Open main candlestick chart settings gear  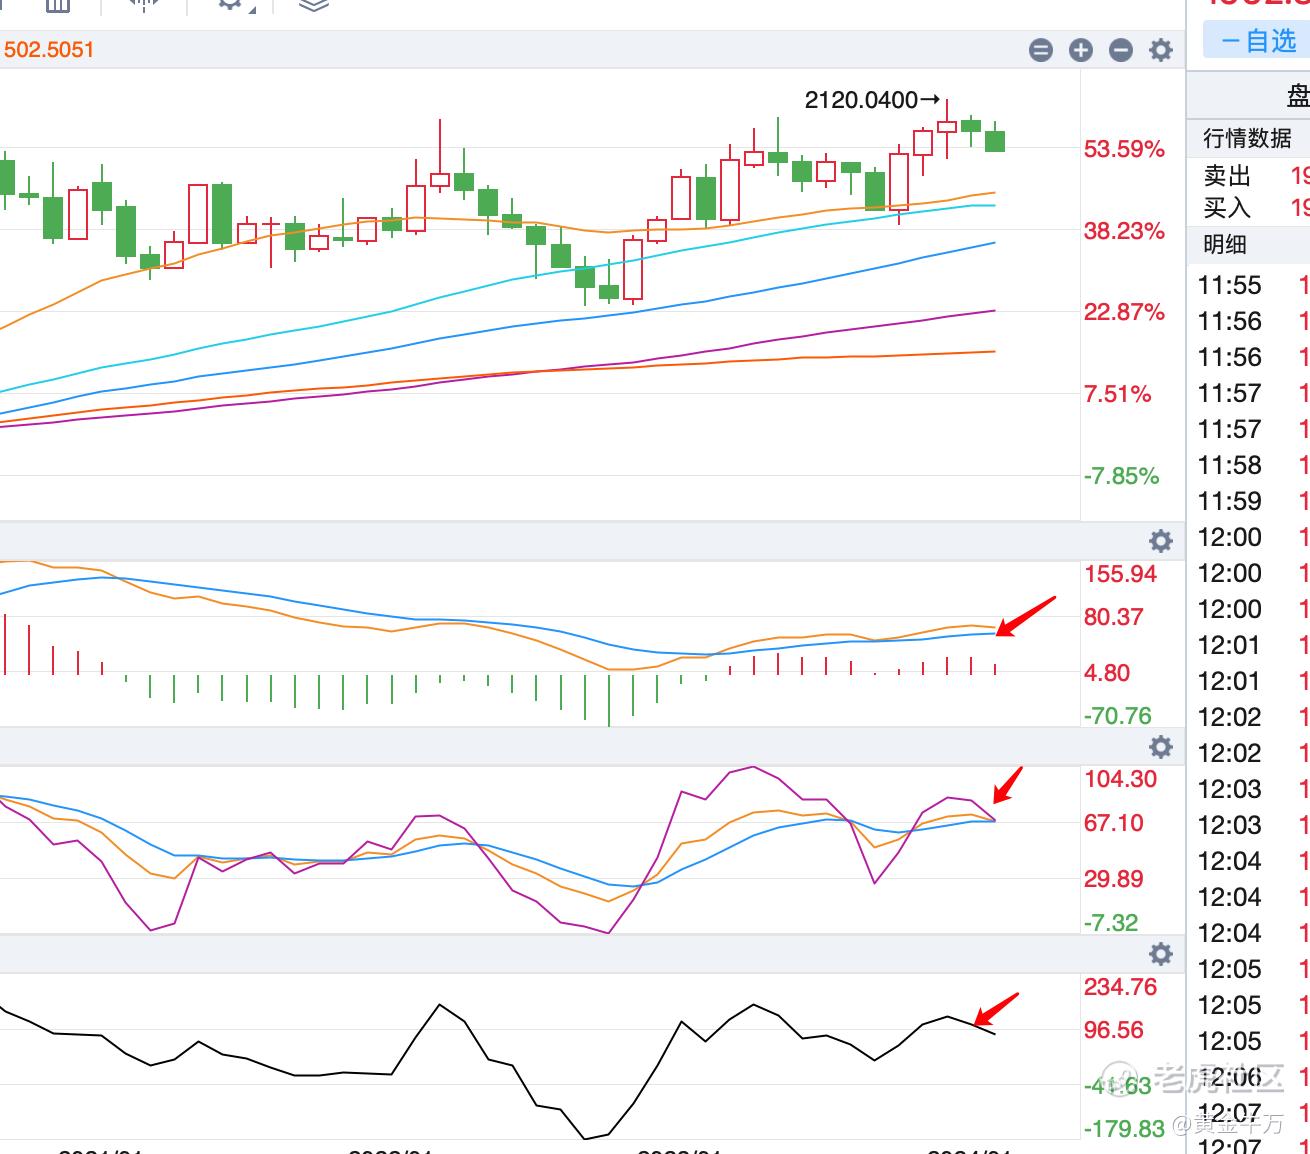[1161, 50]
